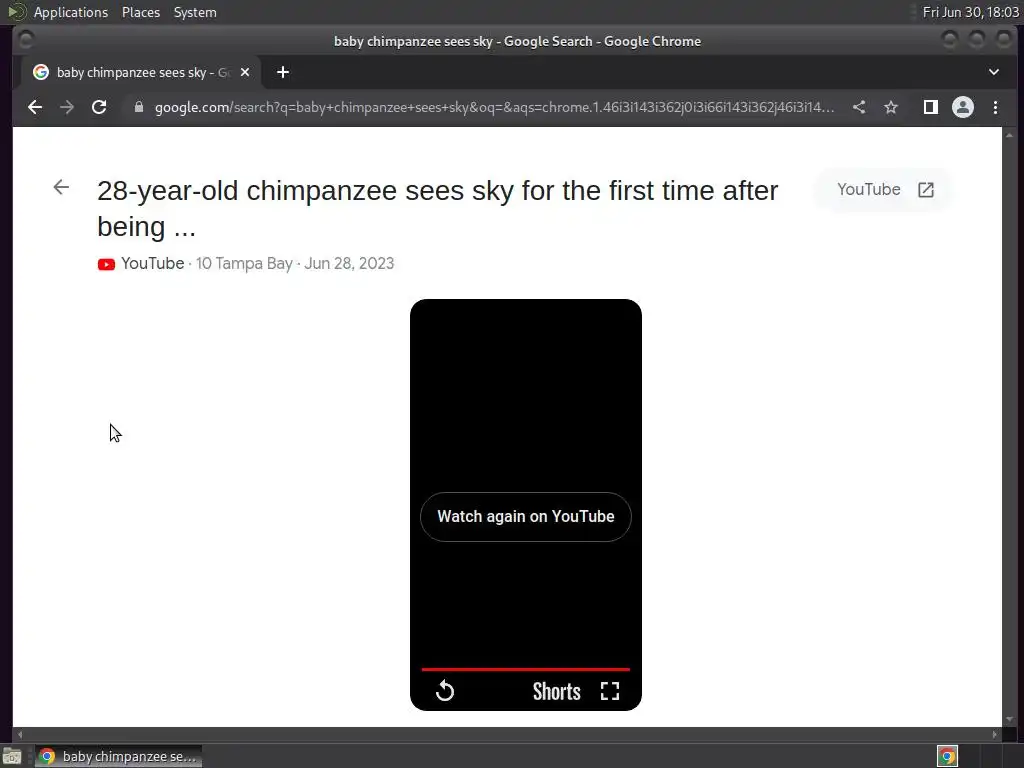Click the Shorts logo in player
This screenshot has width=1024, height=768.
[x=556, y=692]
